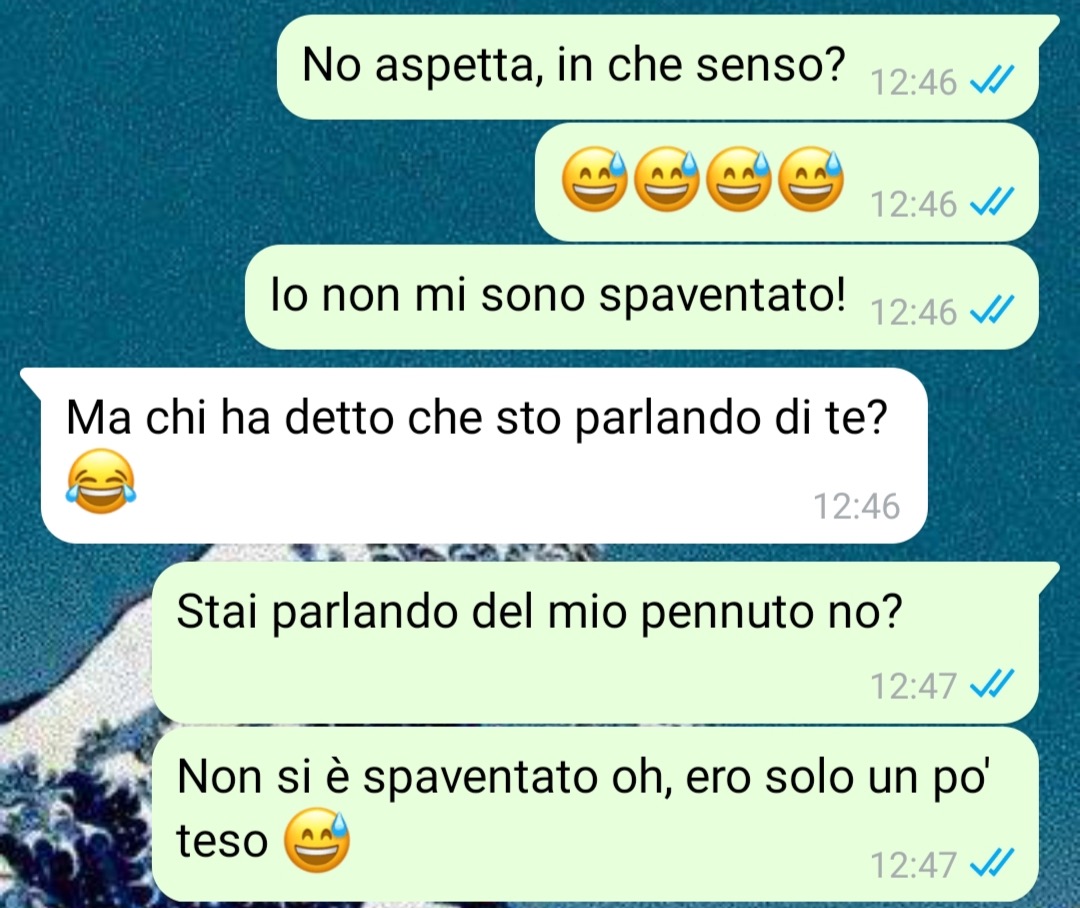Tap the 12:47 timestamp on the "pennuto" message

[x=913, y=685]
